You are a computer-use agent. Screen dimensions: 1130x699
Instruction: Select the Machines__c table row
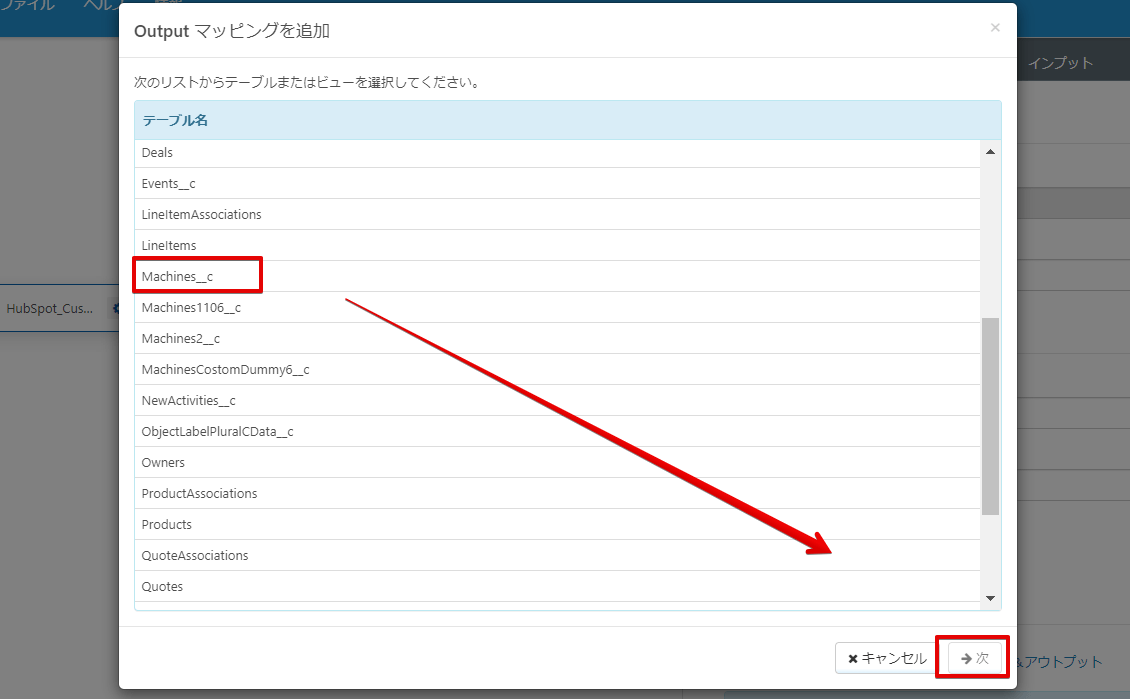(x=557, y=277)
